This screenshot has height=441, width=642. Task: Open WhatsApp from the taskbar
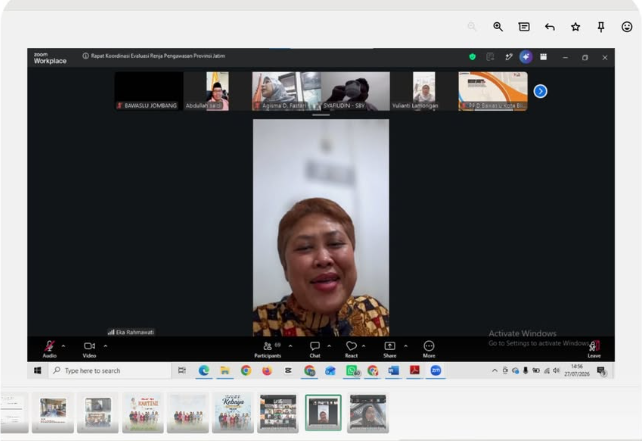pyautogui.click(x=352, y=371)
